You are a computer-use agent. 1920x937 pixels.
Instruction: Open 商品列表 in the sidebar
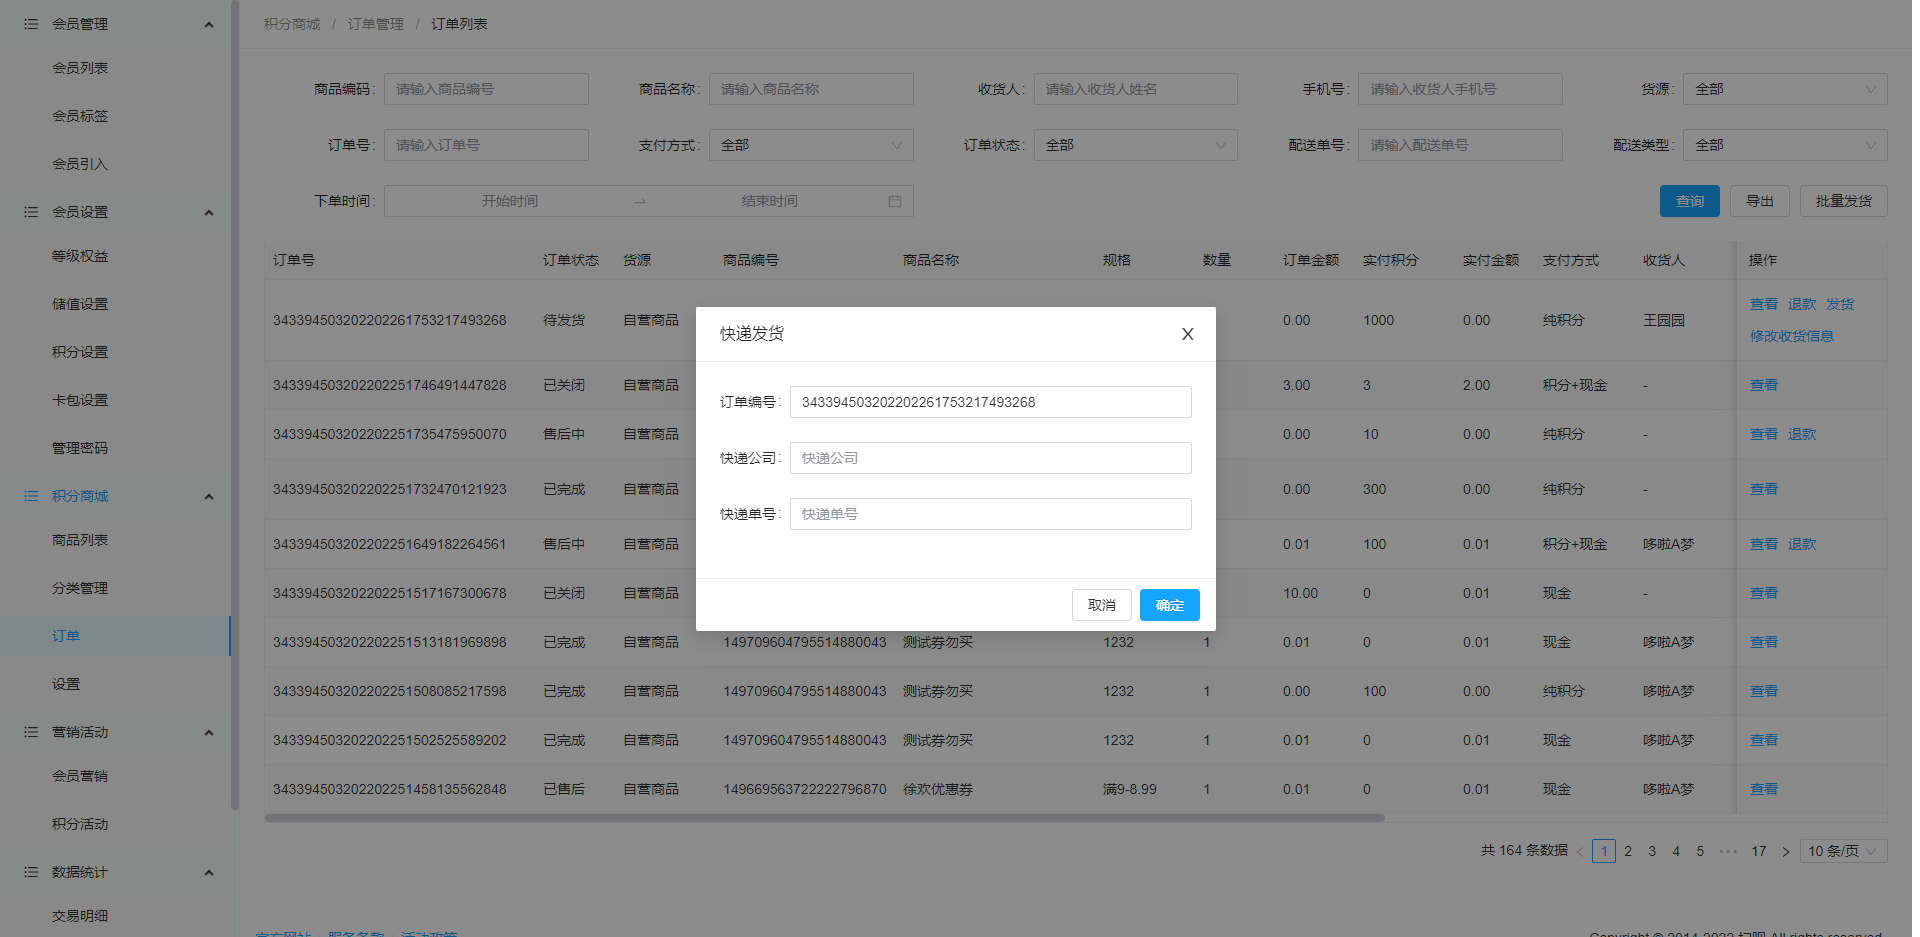(x=80, y=540)
